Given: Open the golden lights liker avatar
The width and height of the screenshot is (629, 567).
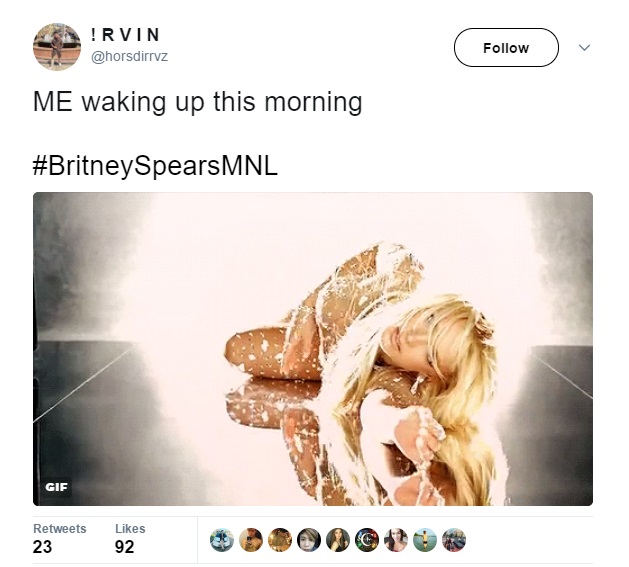Looking at the screenshot, I should pos(280,540).
